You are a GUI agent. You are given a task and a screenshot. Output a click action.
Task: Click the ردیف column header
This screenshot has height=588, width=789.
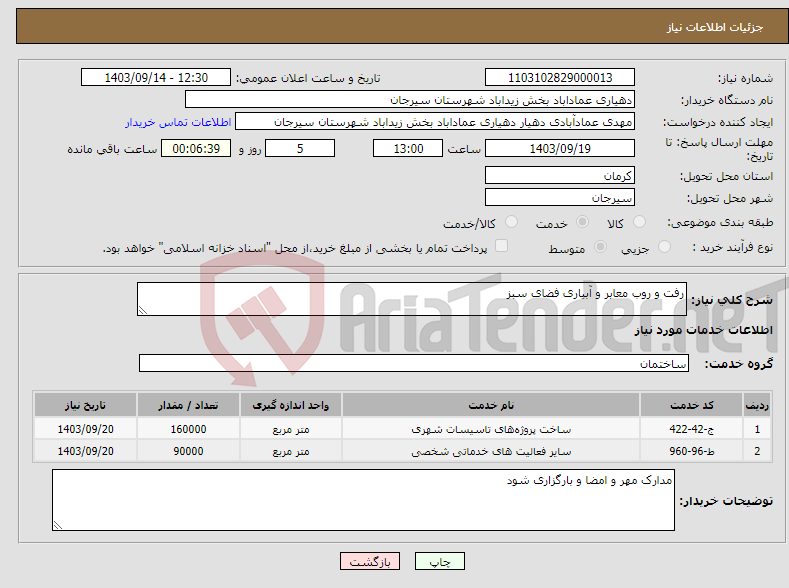click(757, 405)
